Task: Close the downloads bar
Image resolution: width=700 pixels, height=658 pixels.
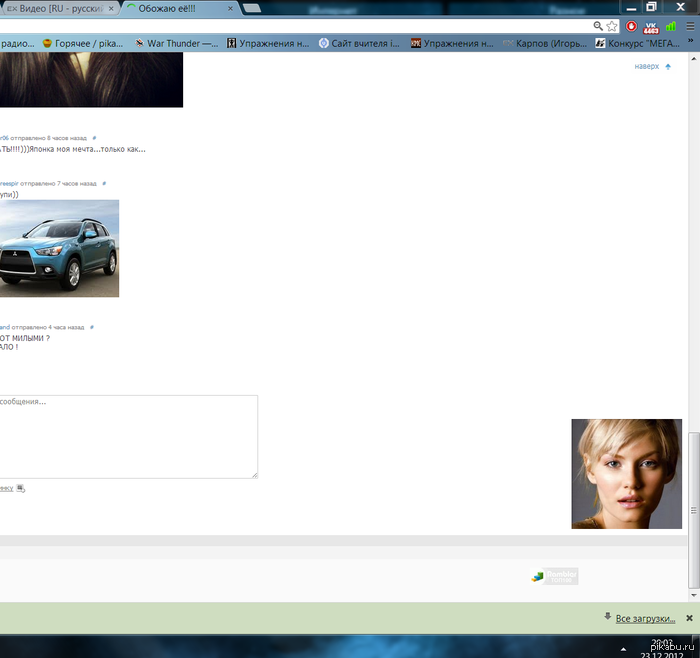Action: pos(689,618)
